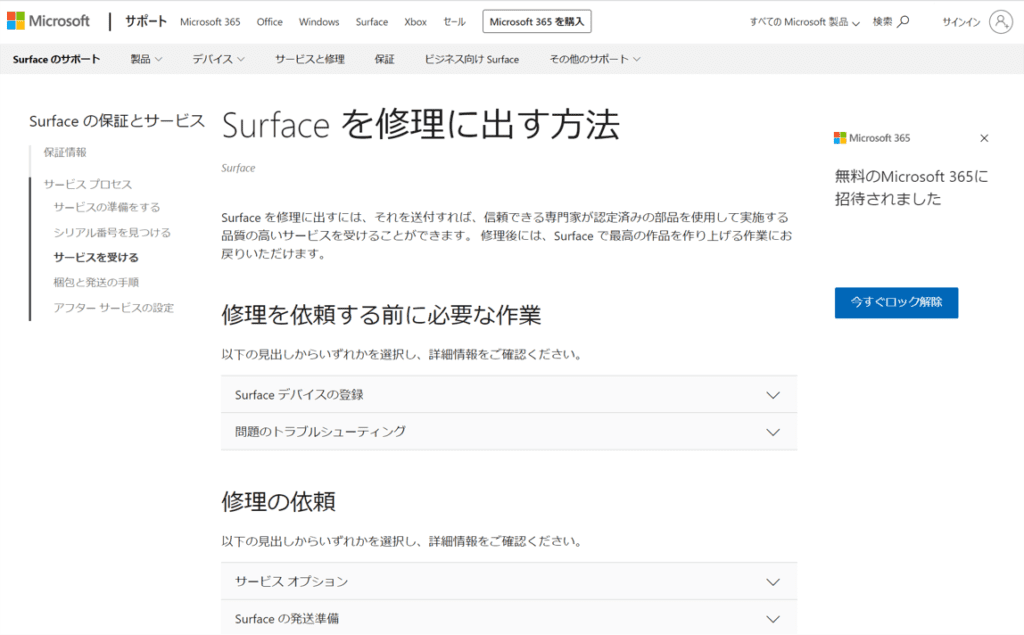
Task: Go to Xbox in top navigation
Action: pyautogui.click(x=415, y=22)
